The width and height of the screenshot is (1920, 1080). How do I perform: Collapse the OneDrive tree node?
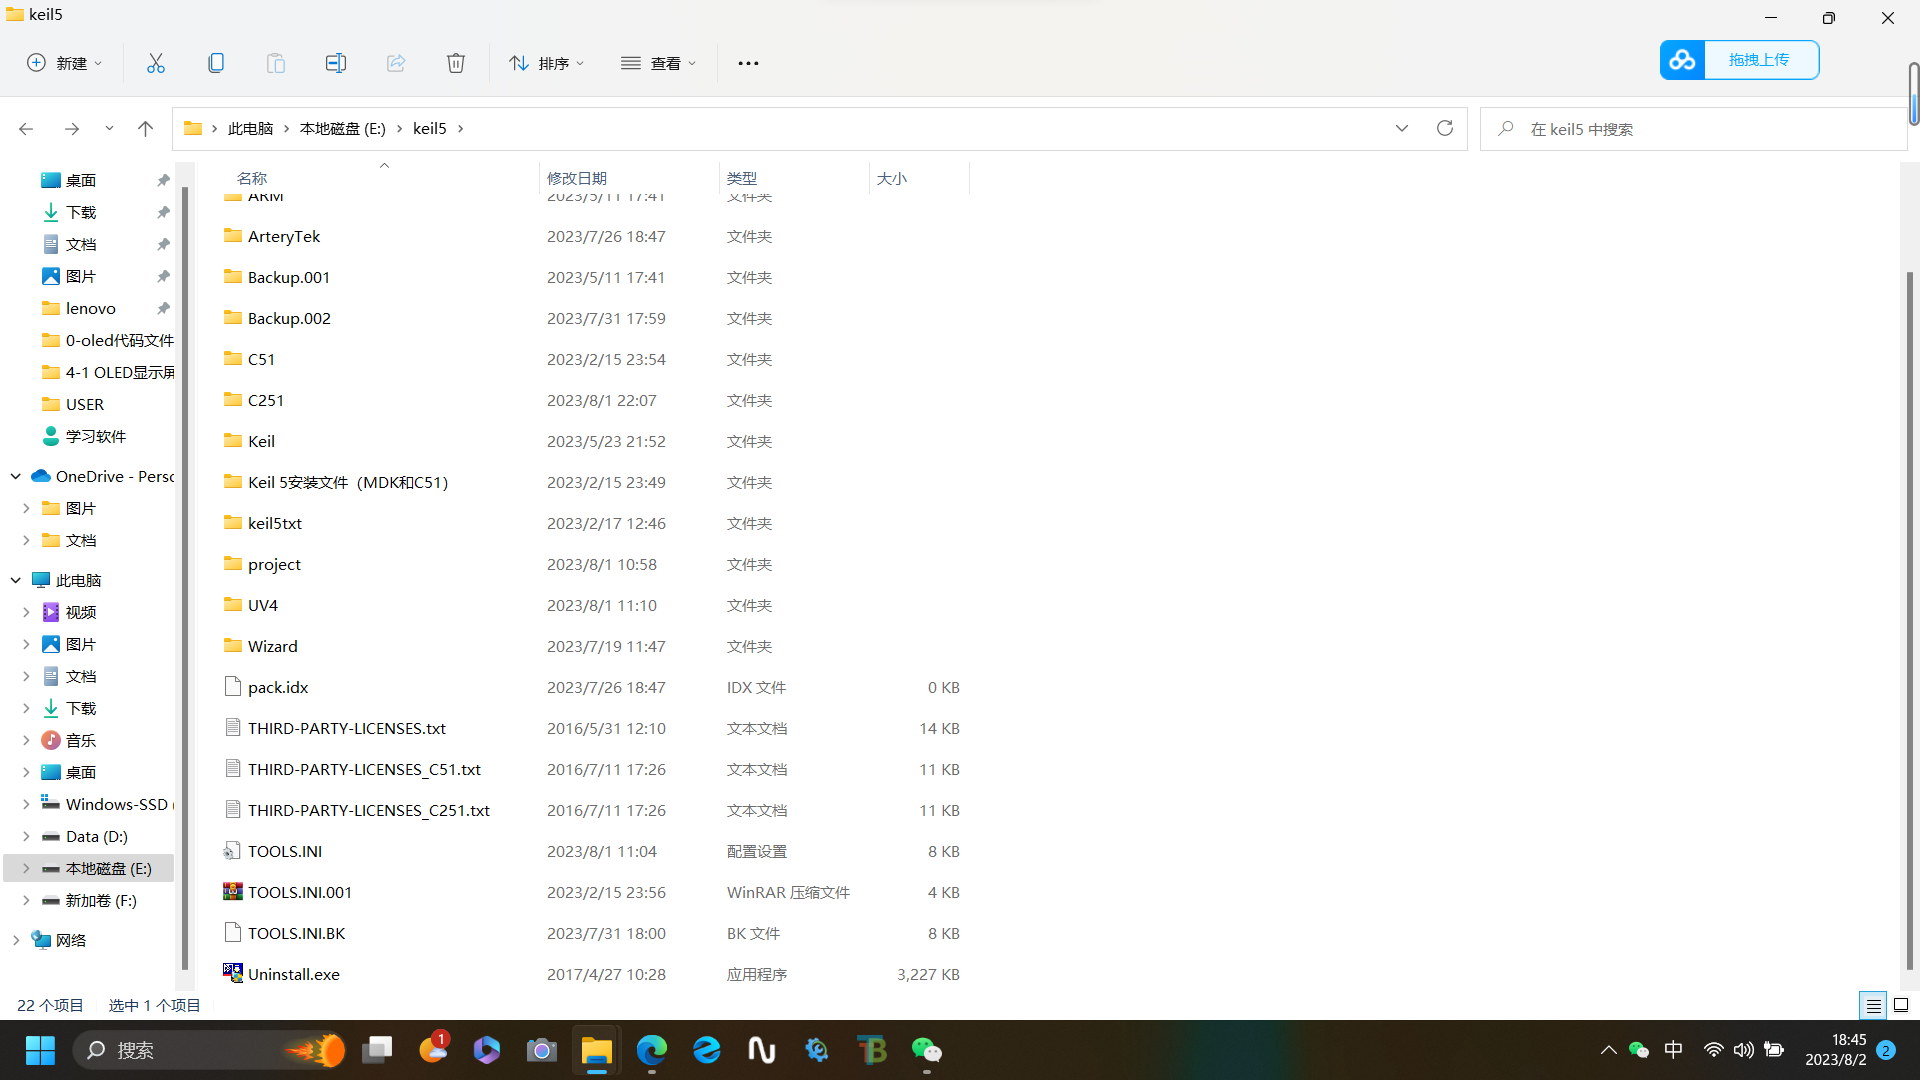tap(16, 476)
